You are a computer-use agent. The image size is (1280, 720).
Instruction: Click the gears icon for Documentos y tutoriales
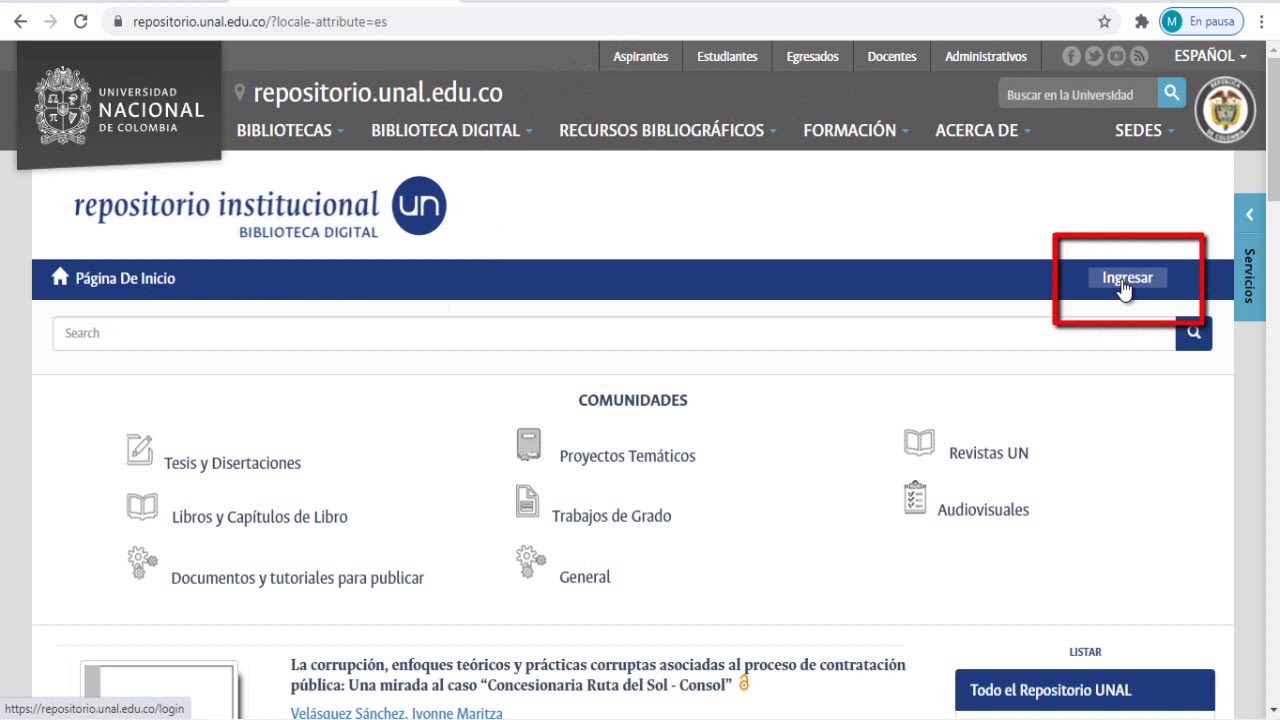(142, 562)
